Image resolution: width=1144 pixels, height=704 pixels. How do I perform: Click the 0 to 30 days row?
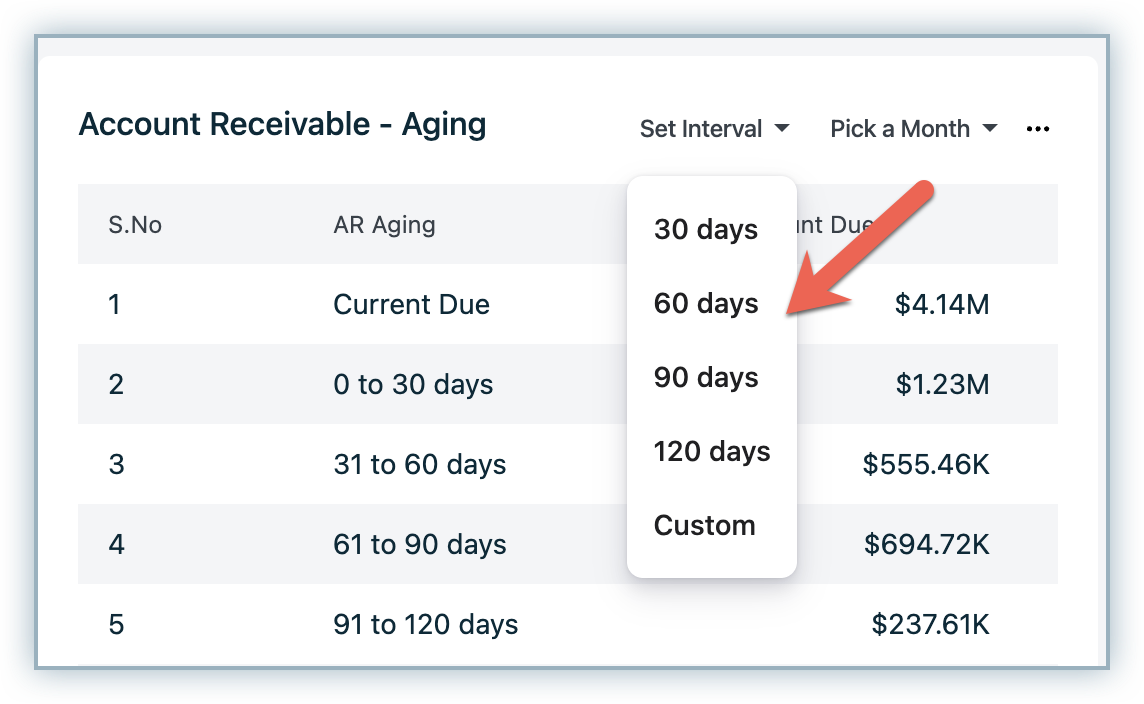coord(413,384)
